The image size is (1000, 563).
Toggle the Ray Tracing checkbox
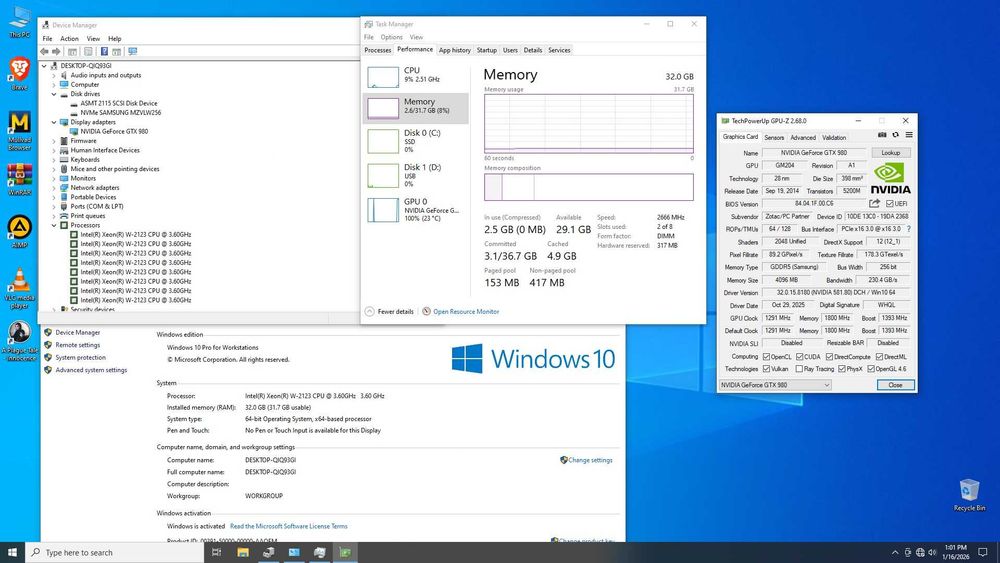point(799,369)
